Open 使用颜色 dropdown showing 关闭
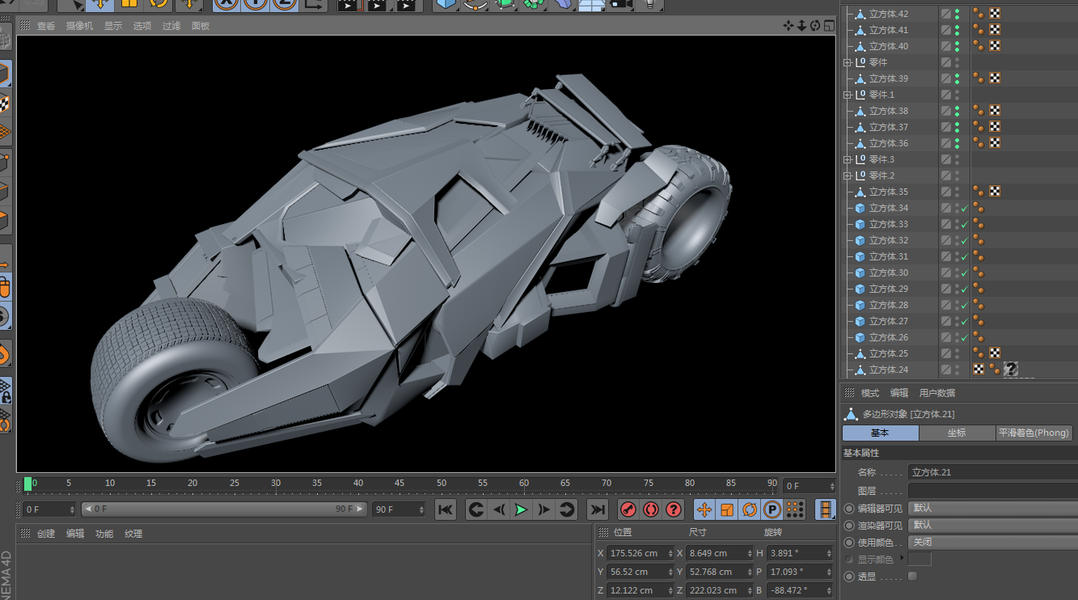The width and height of the screenshot is (1078, 600). click(x=993, y=542)
